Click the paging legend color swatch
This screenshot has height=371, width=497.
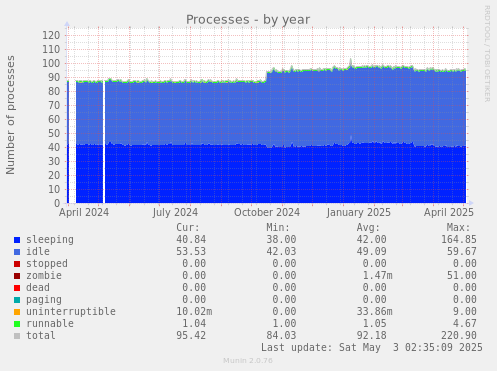click(17, 300)
